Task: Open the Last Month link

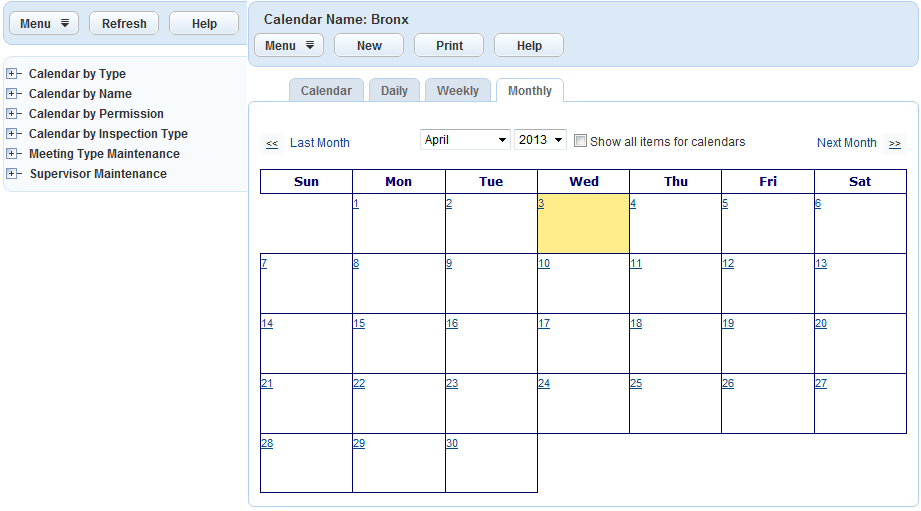Action: tap(320, 143)
